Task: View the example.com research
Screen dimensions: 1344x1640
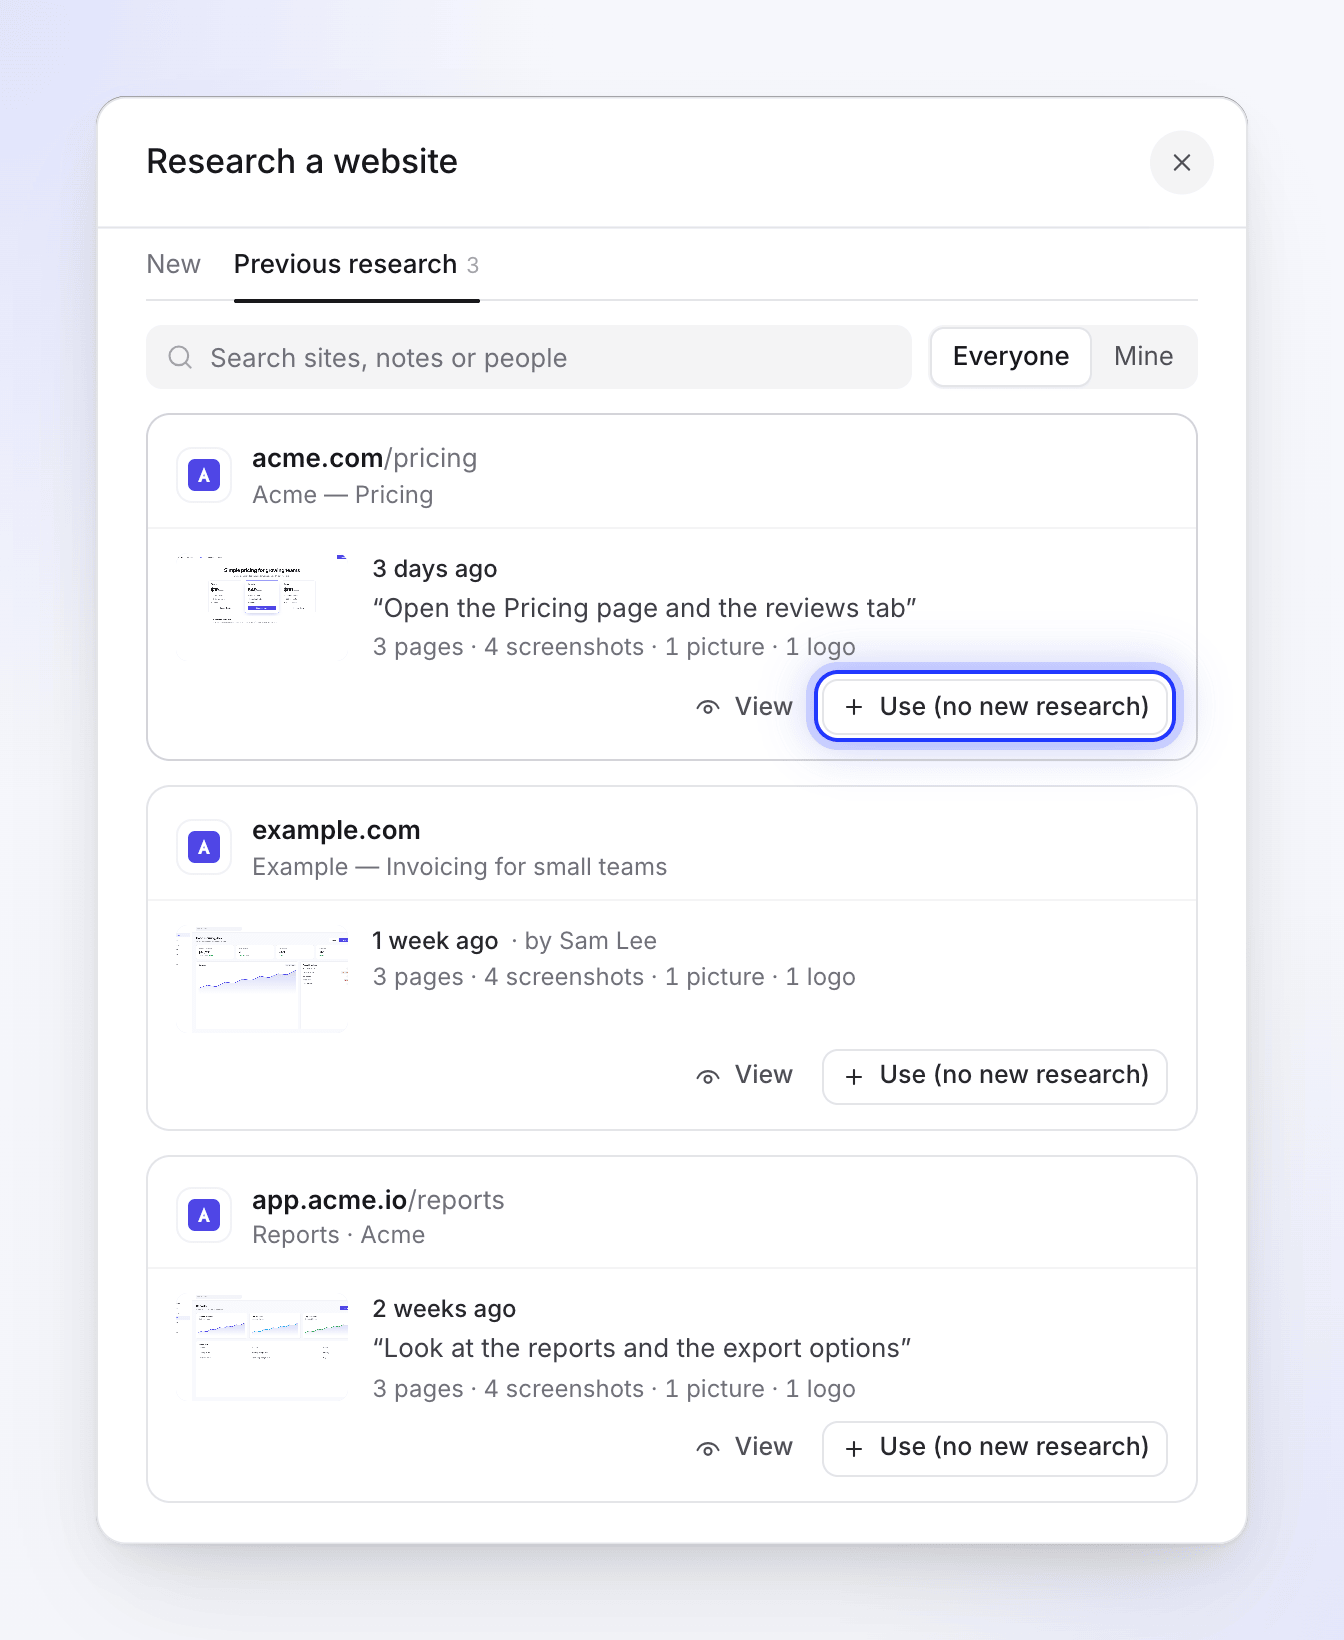Action: tap(745, 1075)
